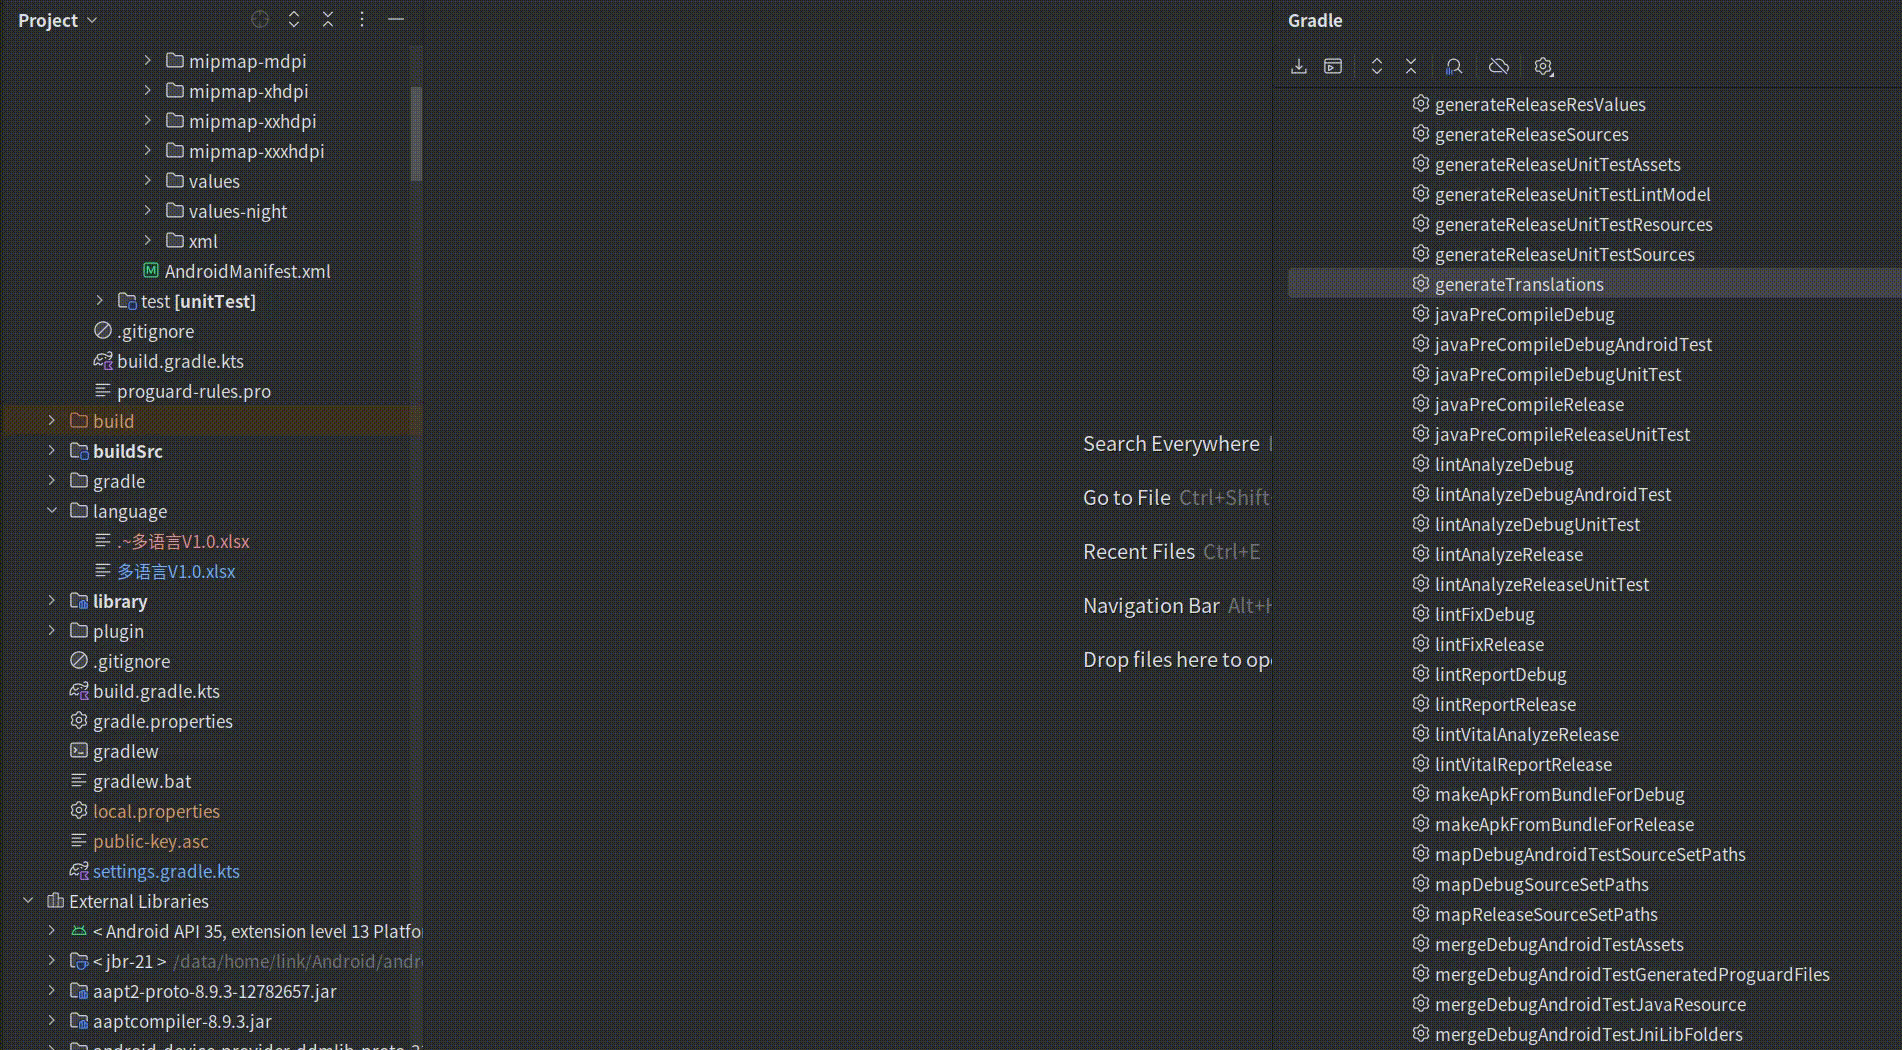The width and height of the screenshot is (1902, 1050).
Task: Click generateTranslations task gear icon
Action: tap(1421, 284)
